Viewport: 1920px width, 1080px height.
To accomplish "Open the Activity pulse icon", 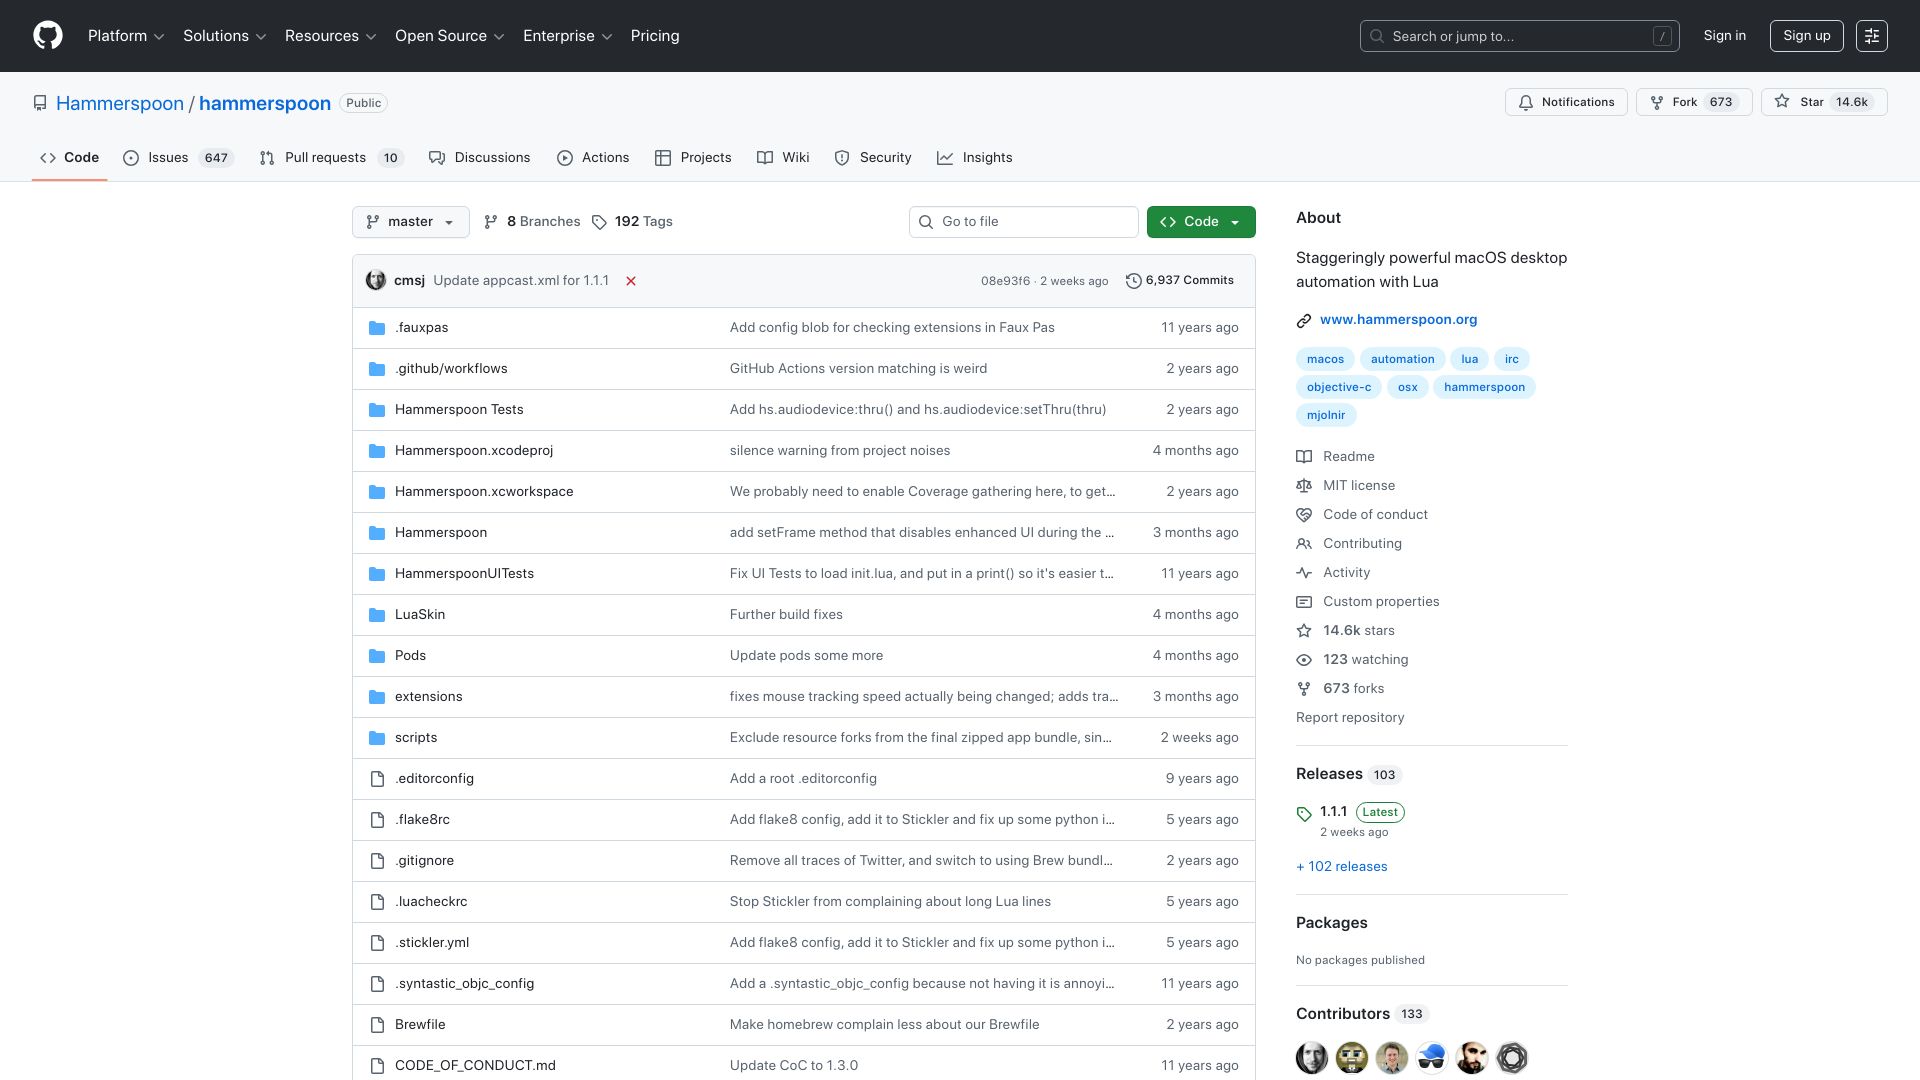I will (x=1304, y=573).
